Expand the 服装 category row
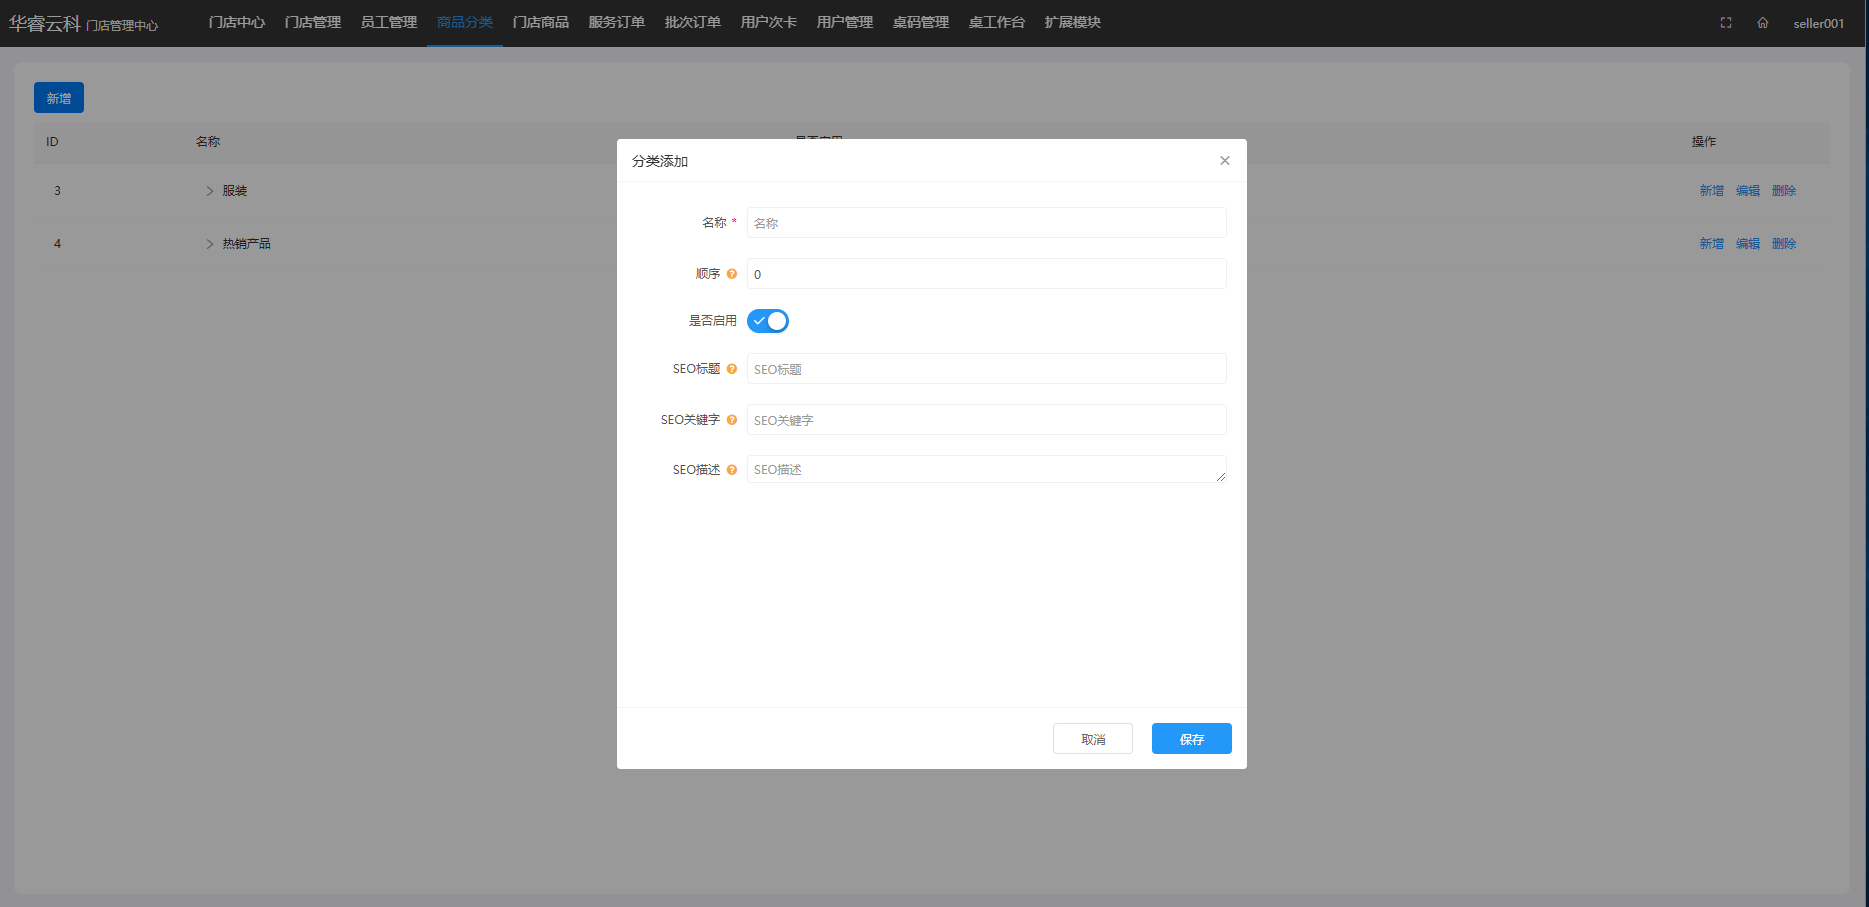This screenshot has height=907, width=1869. click(210, 191)
